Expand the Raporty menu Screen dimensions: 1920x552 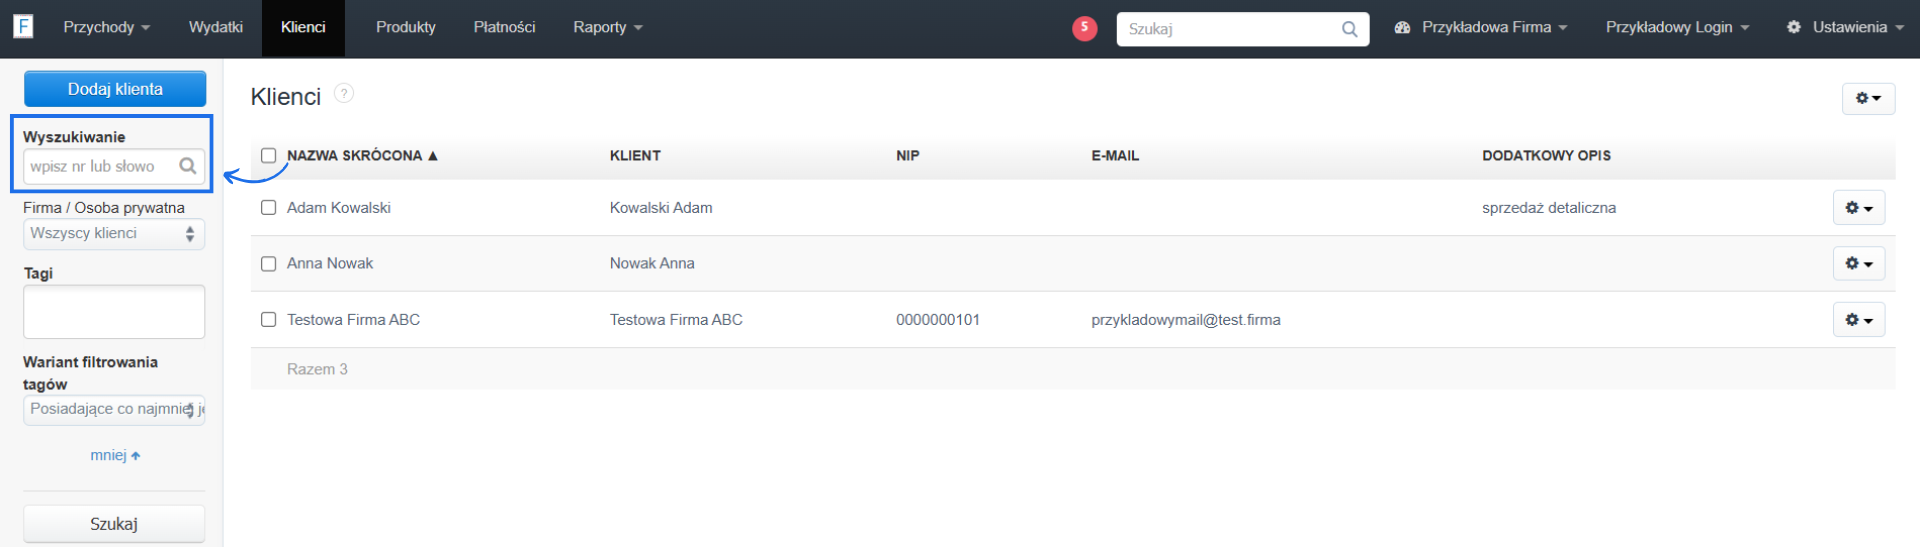607,28
